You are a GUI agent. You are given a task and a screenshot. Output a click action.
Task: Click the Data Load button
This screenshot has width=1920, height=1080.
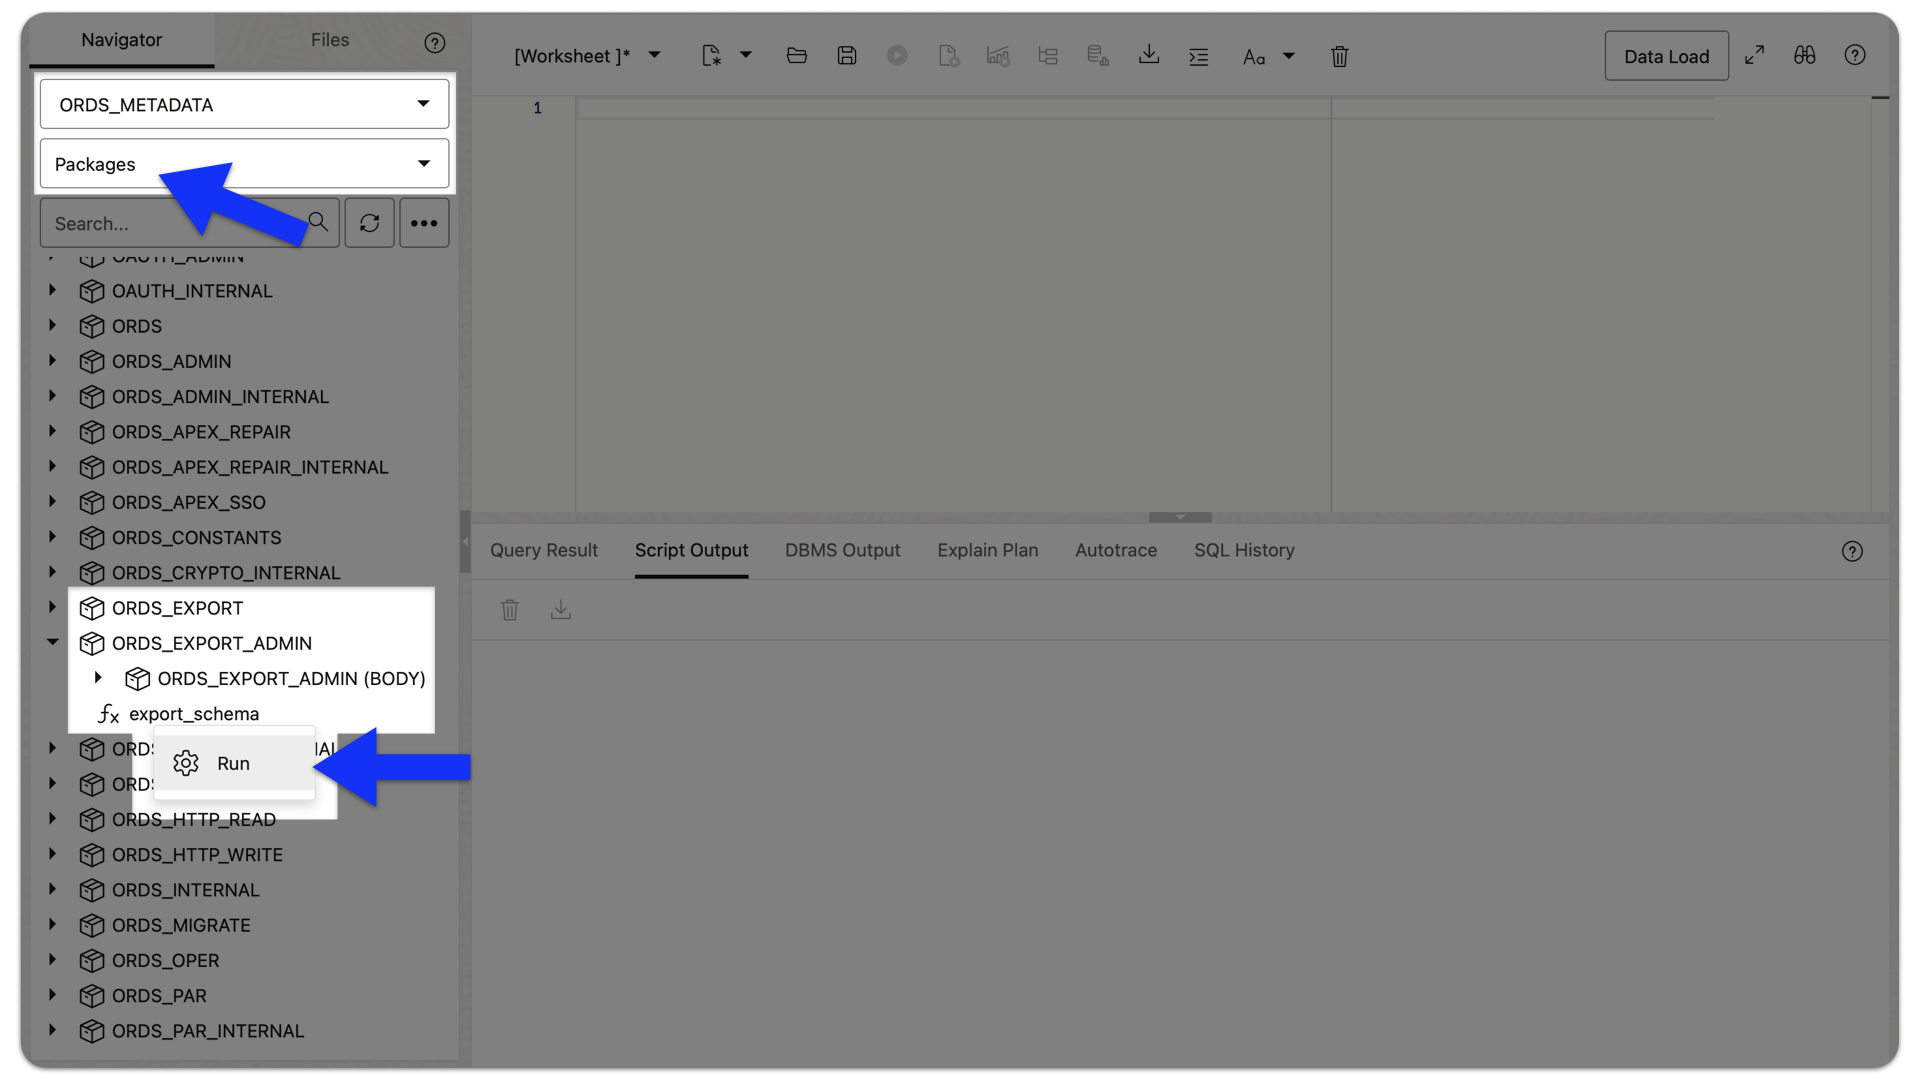tap(1666, 55)
